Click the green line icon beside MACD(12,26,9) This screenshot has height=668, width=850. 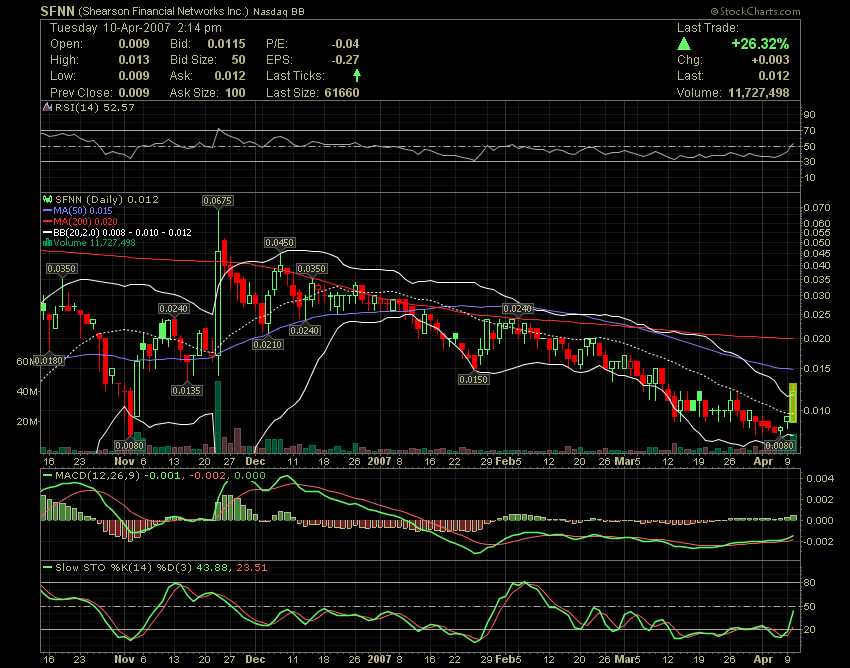(46, 478)
